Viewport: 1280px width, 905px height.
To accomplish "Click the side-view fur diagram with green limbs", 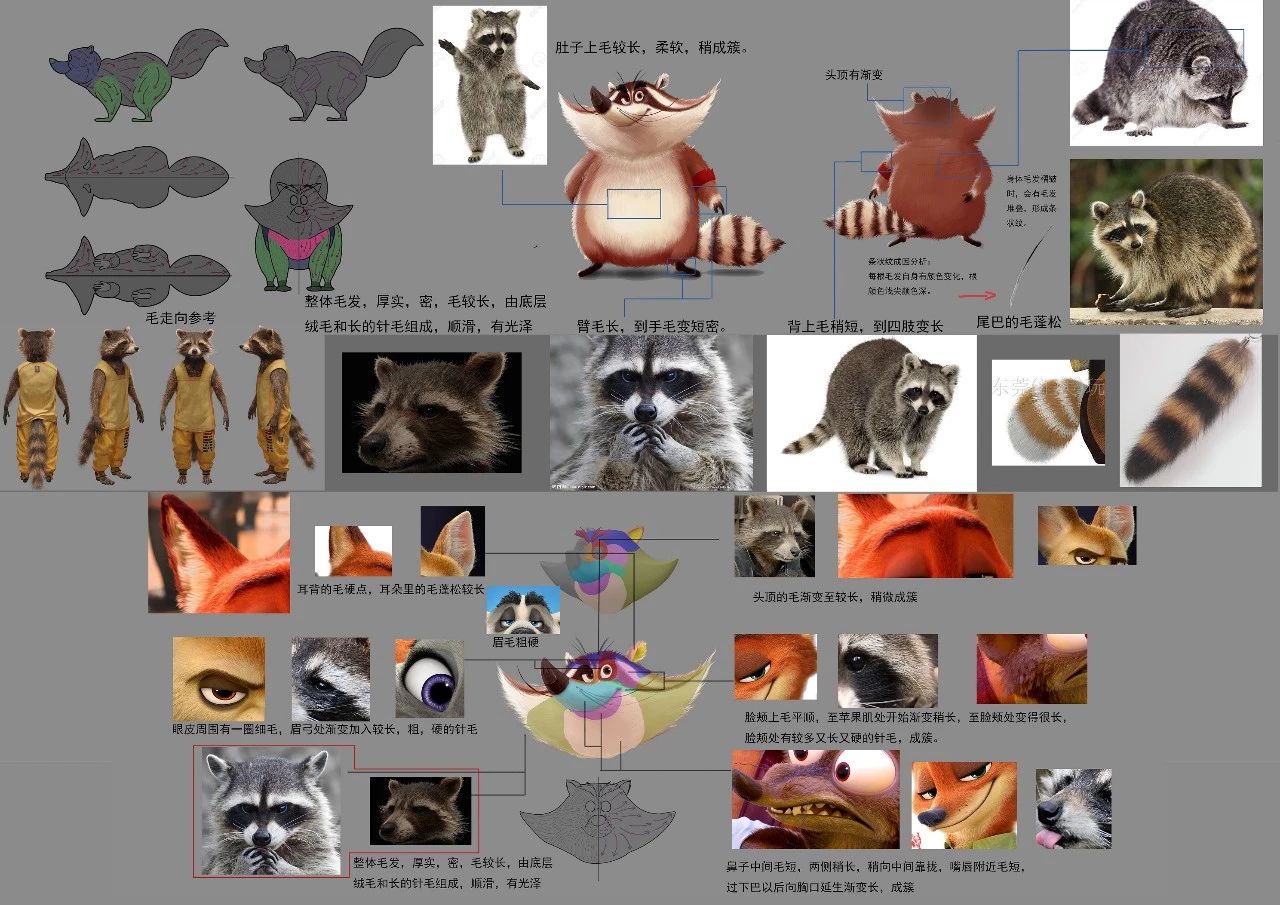I will 138,73.
